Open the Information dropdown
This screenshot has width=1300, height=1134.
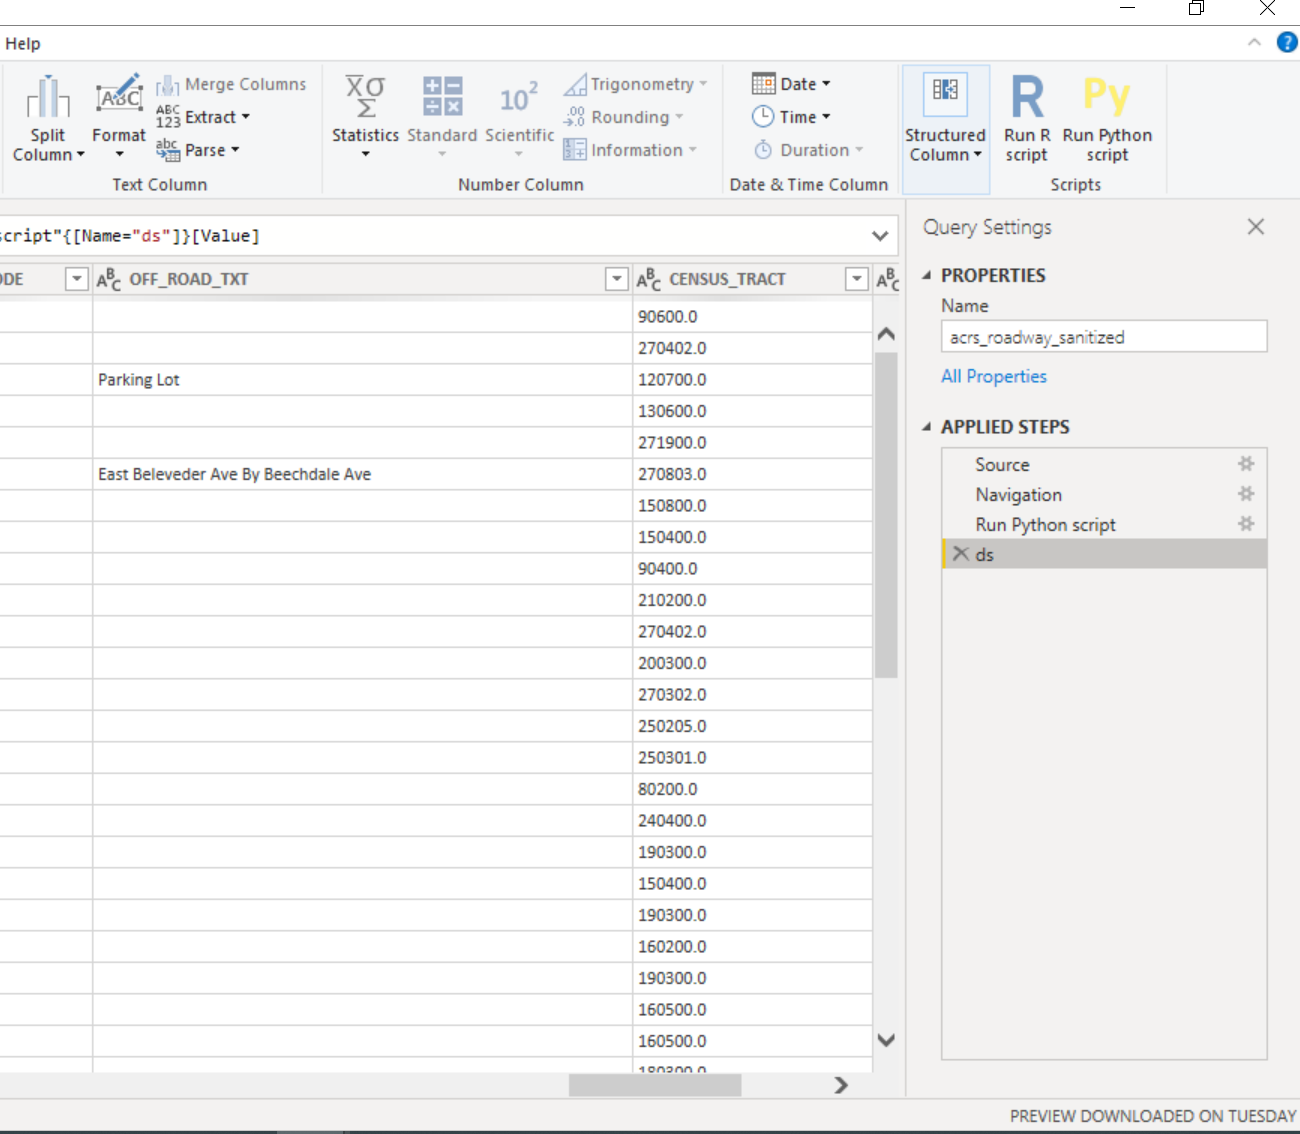[630, 150]
